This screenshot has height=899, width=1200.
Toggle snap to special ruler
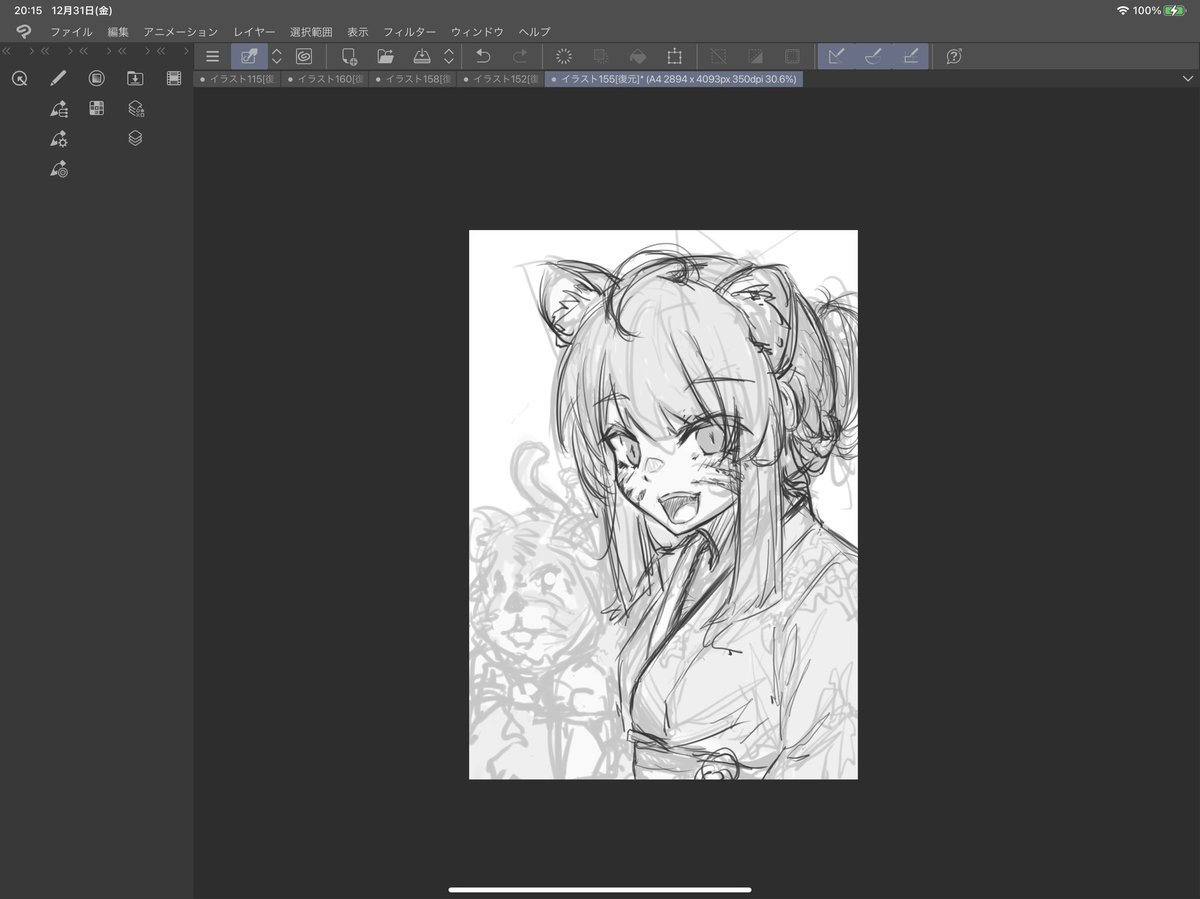click(x=872, y=56)
